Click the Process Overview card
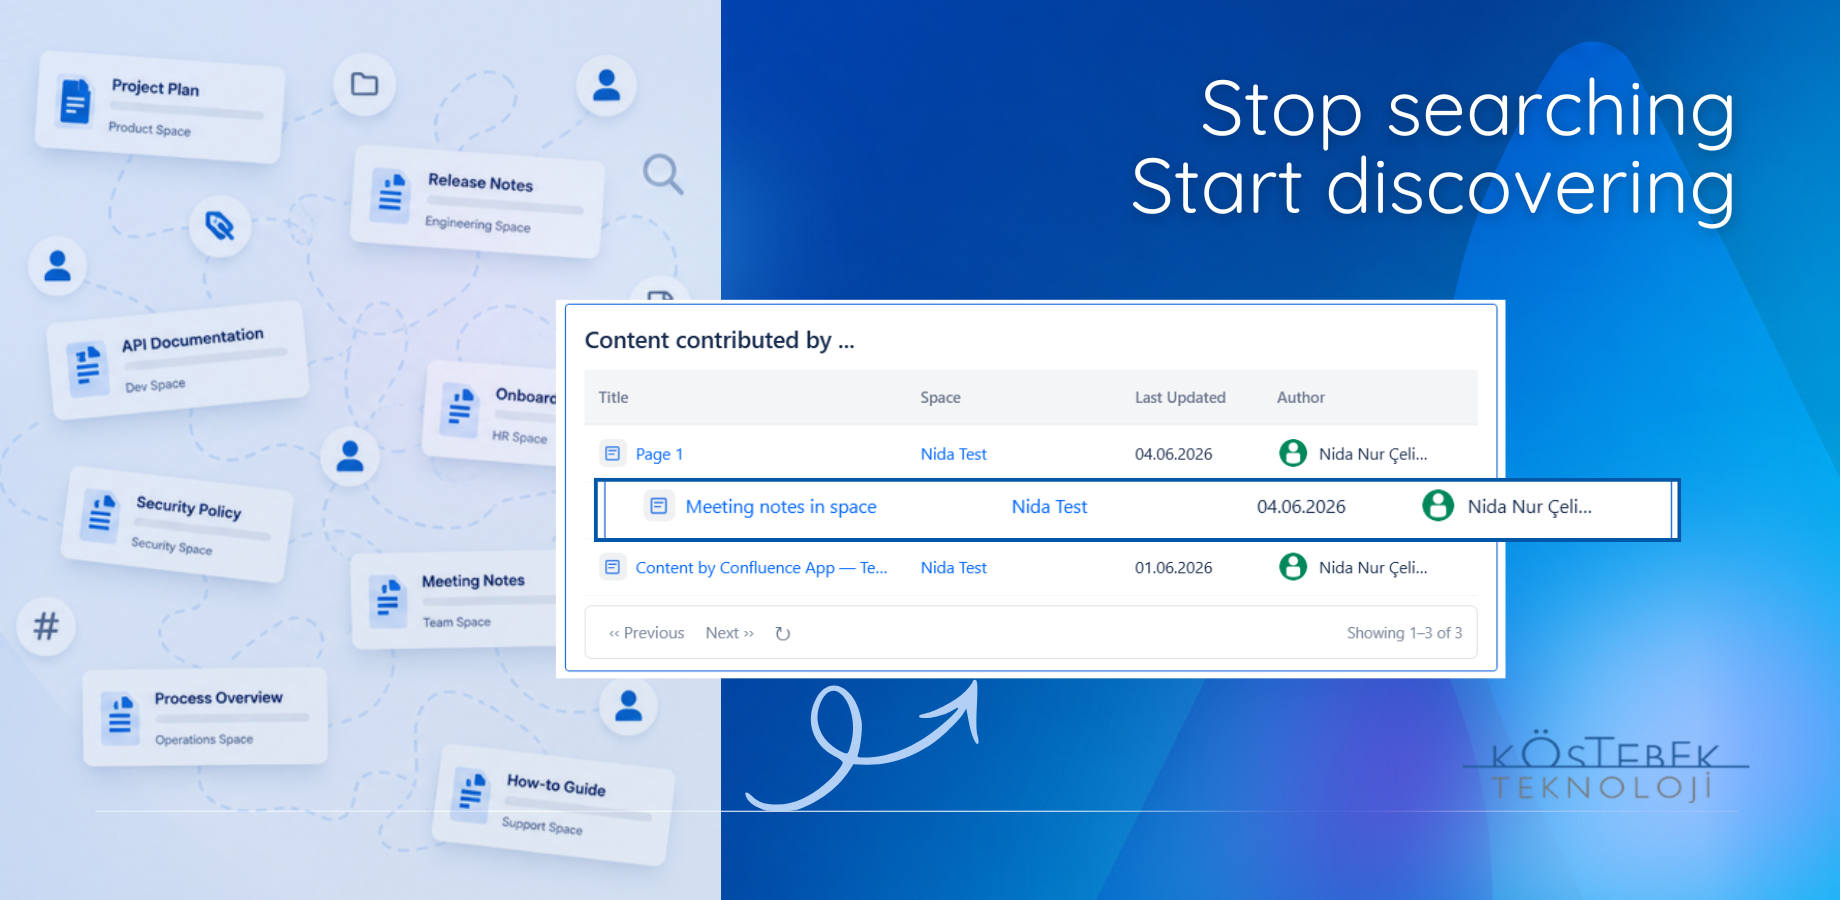The width and height of the screenshot is (1840, 900). pos(205,717)
